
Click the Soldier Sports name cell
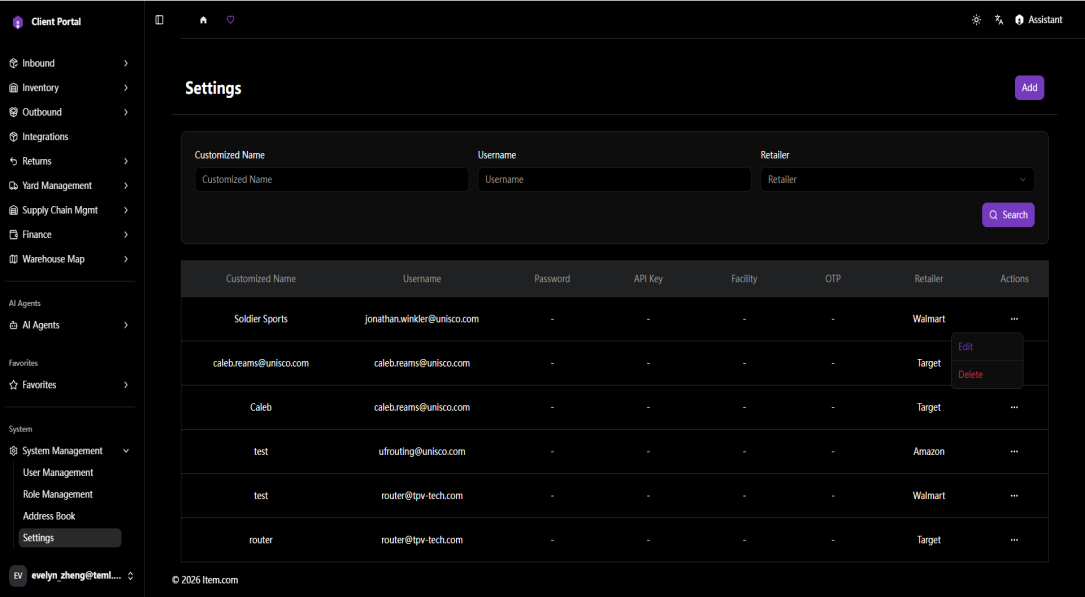click(261, 319)
